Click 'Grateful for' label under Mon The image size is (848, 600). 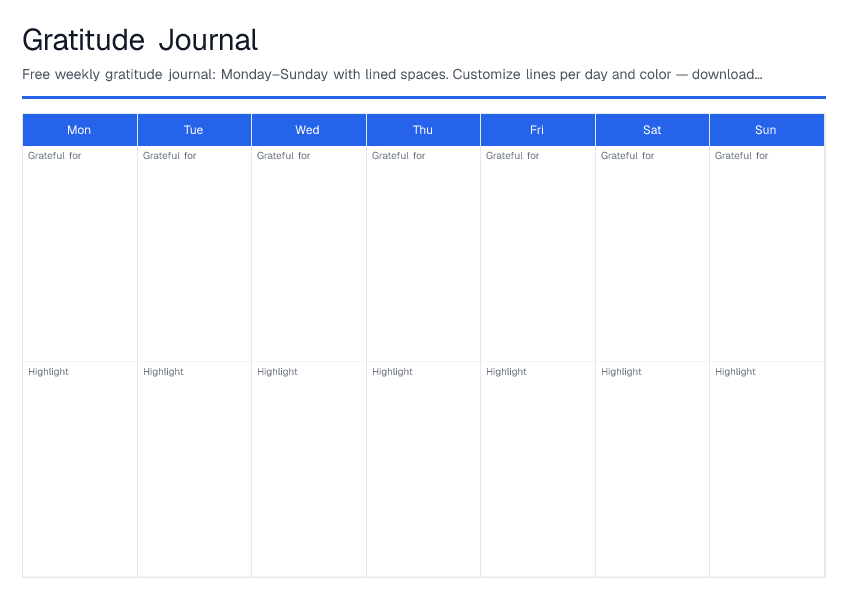pyautogui.click(x=55, y=156)
